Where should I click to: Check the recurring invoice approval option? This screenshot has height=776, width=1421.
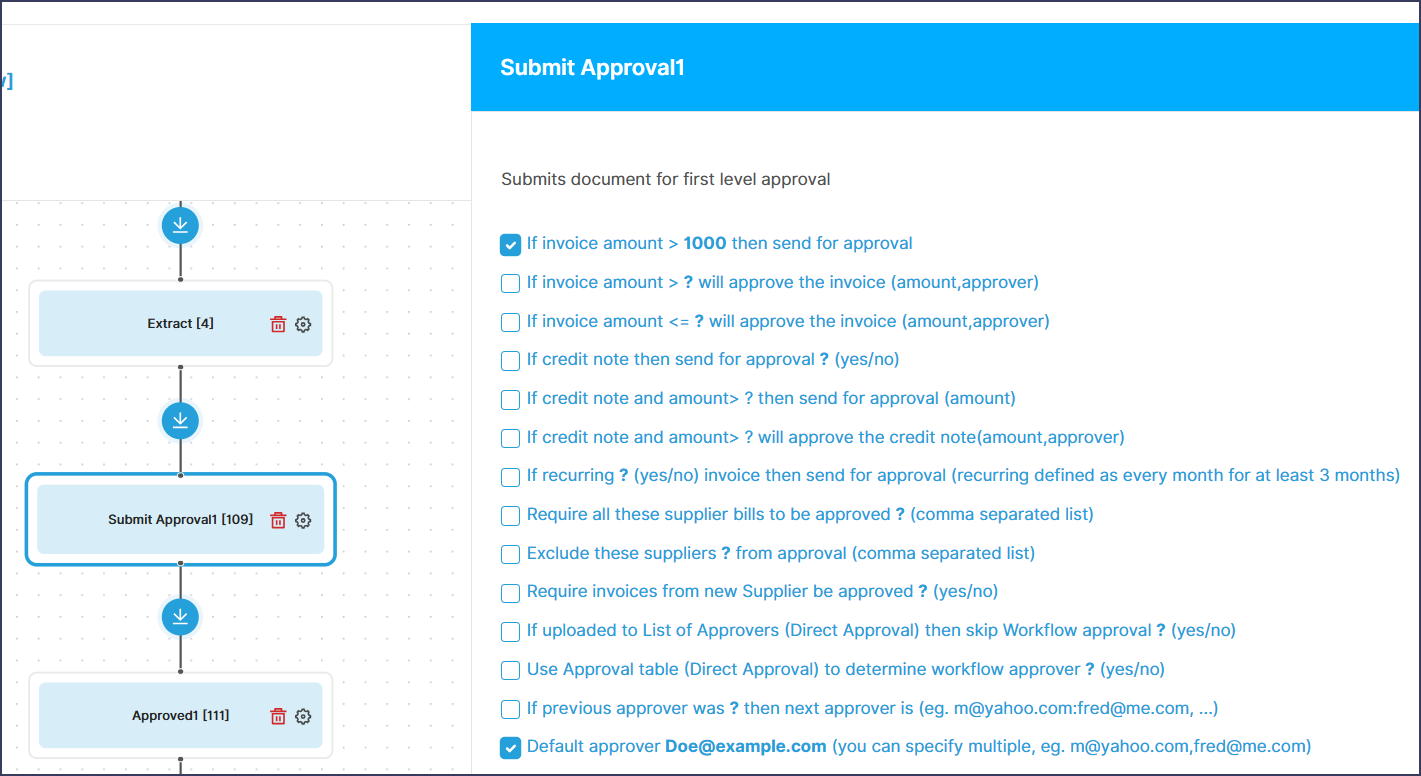pos(510,477)
